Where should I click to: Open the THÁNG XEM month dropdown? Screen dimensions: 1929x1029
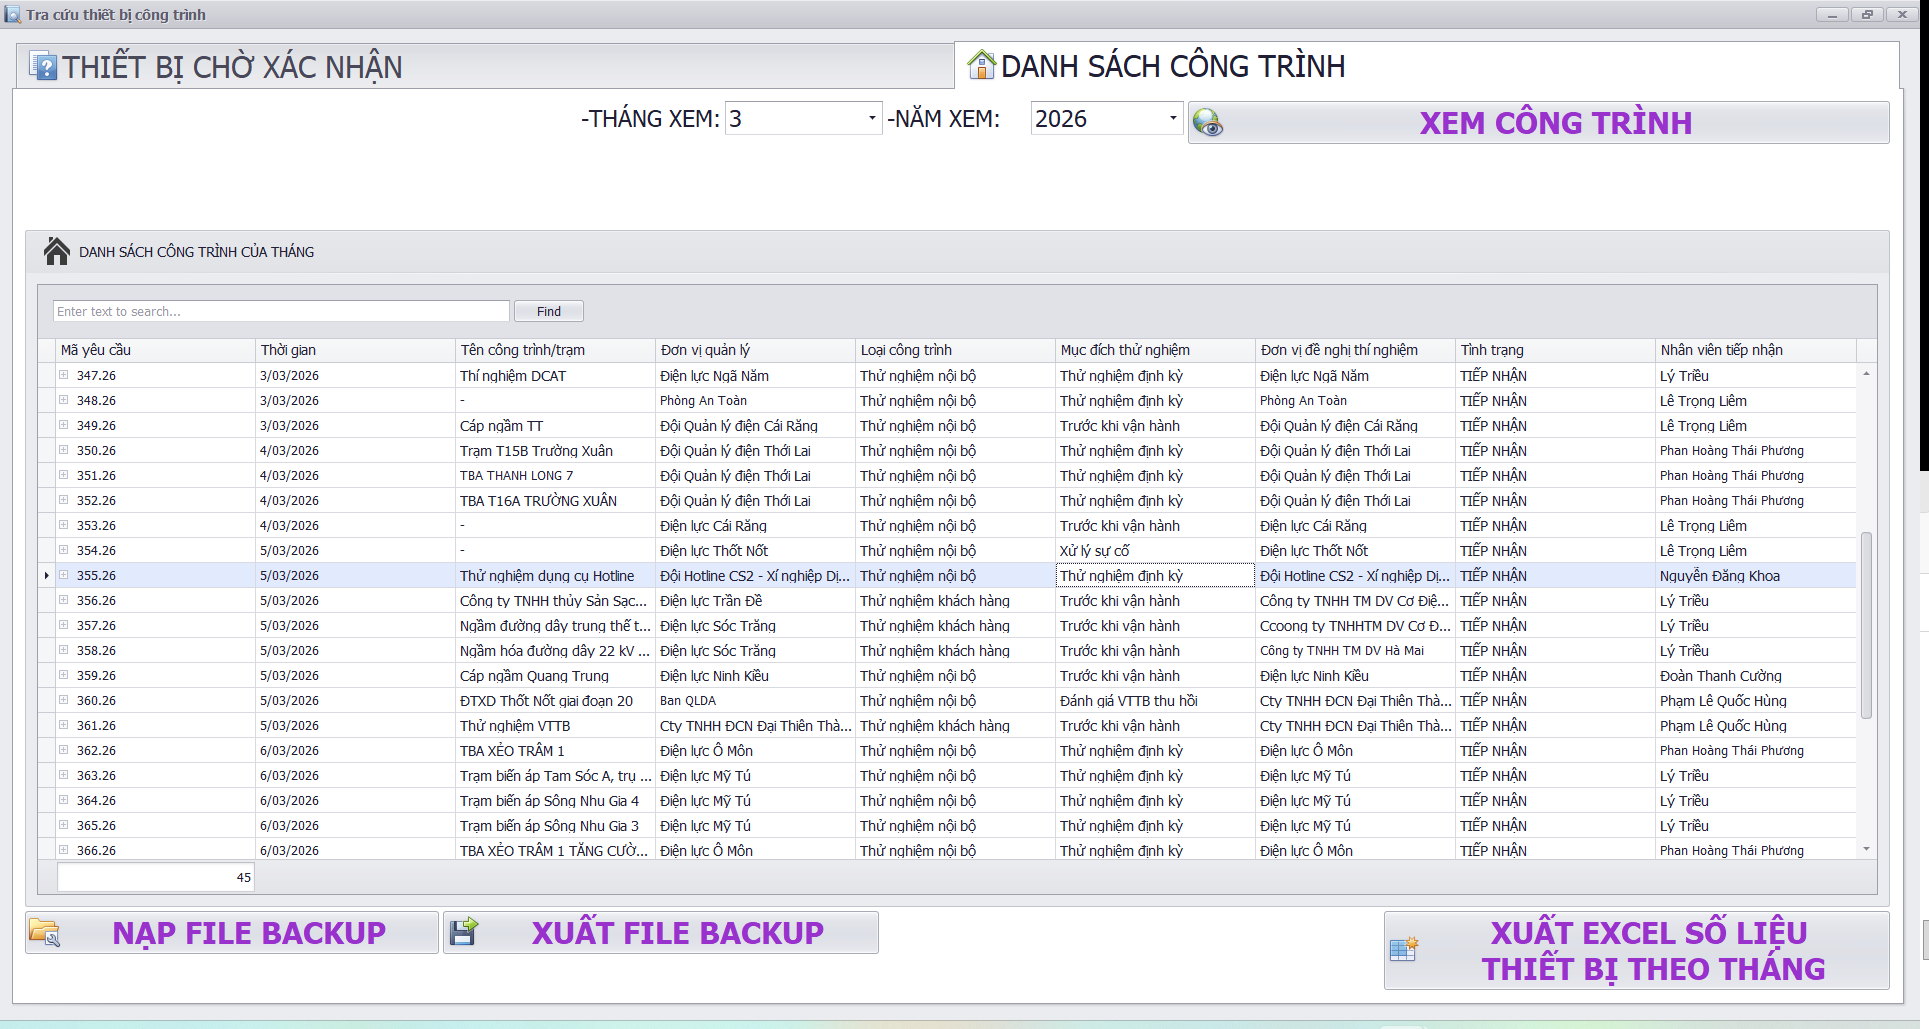click(872, 118)
